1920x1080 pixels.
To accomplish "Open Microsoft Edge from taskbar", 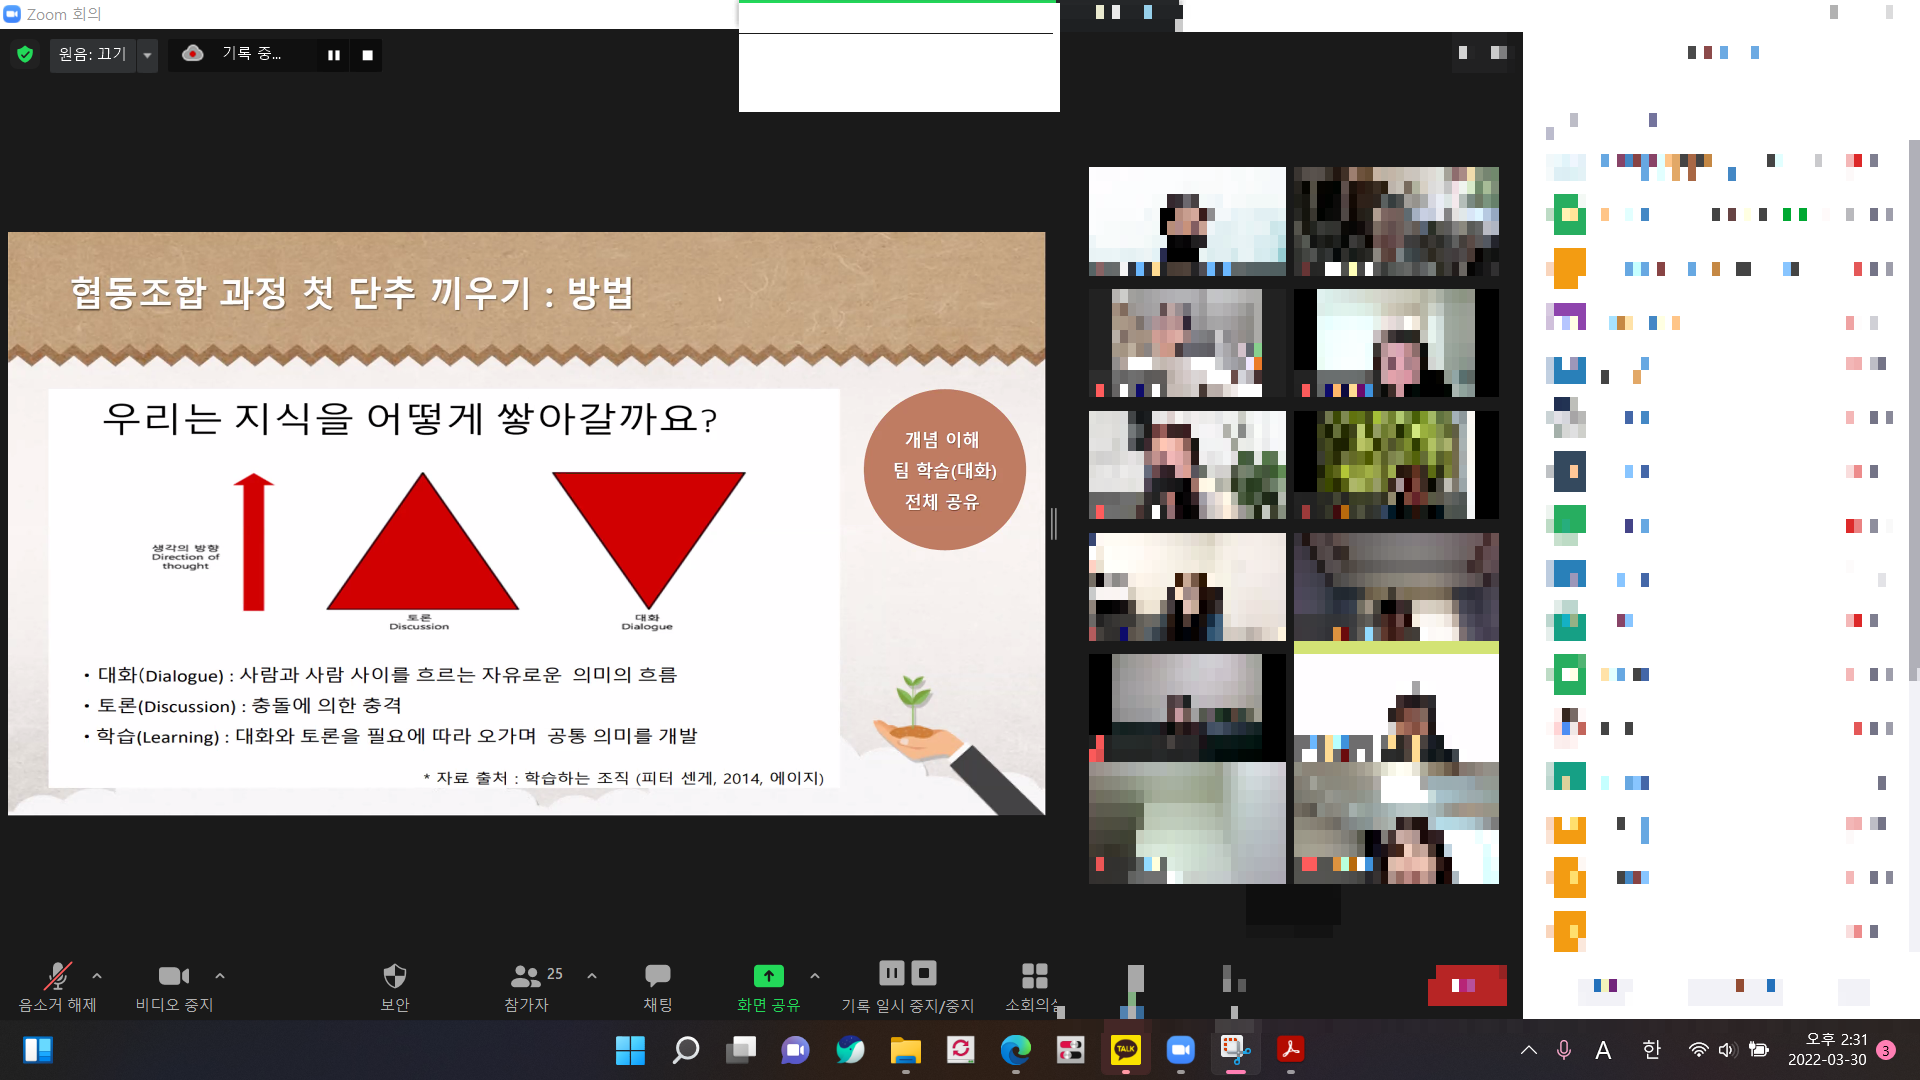I will [1016, 1050].
